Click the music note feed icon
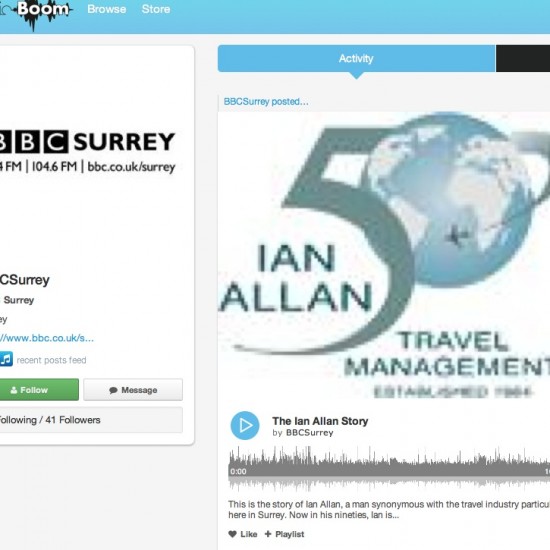Image resolution: width=550 pixels, height=550 pixels. tap(6, 359)
